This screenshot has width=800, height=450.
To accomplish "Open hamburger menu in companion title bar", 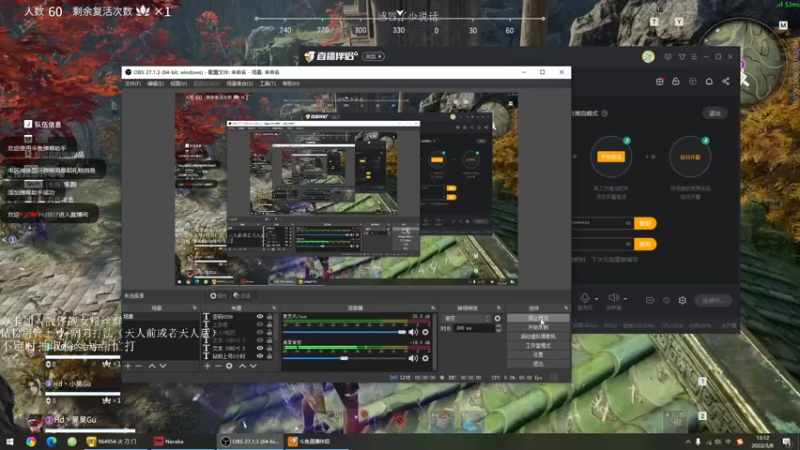I will click(x=694, y=57).
